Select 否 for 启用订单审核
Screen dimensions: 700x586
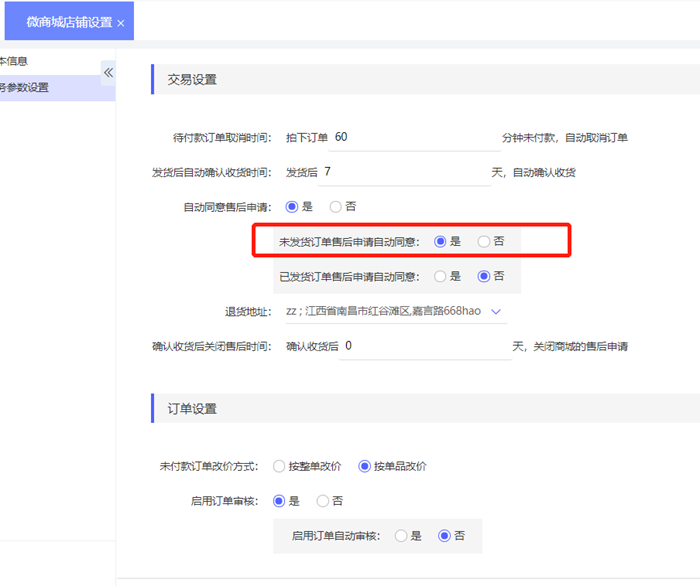(x=322, y=500)
